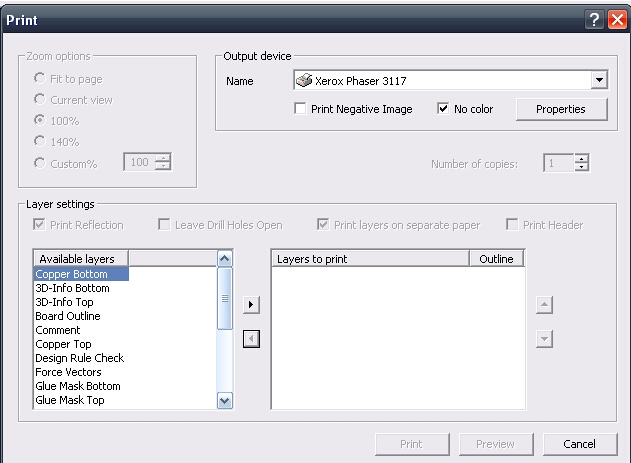This screenshot has width=631, height=463.
Task: Move print layer down in order
Action: [x=544, y=339]
